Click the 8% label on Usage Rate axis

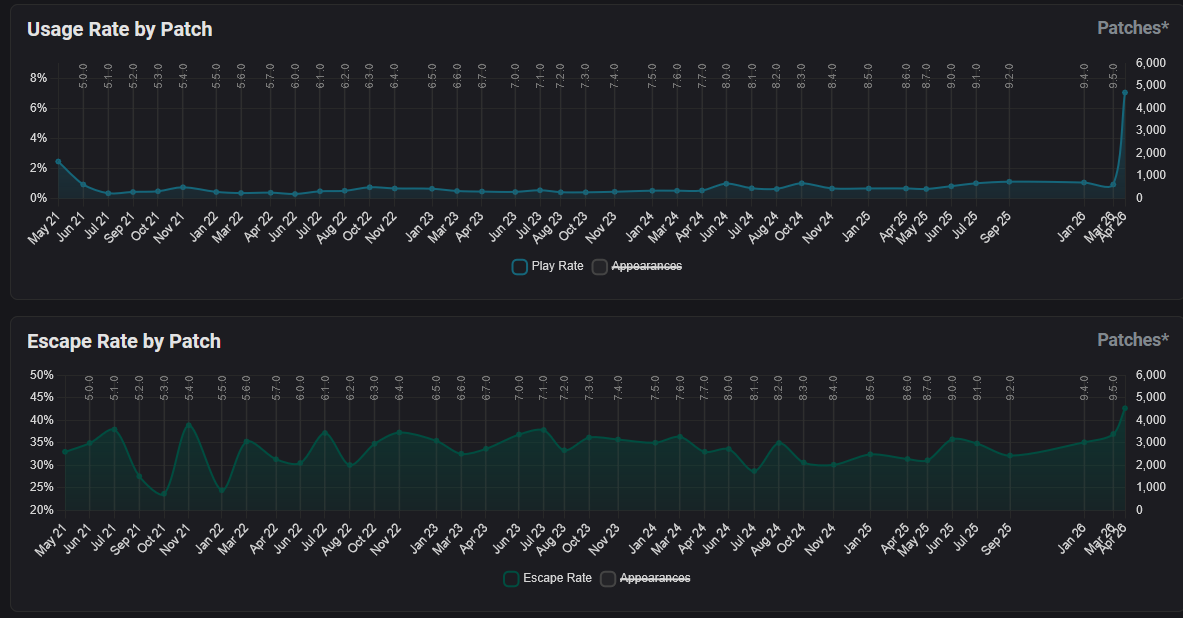pos(38,78)
